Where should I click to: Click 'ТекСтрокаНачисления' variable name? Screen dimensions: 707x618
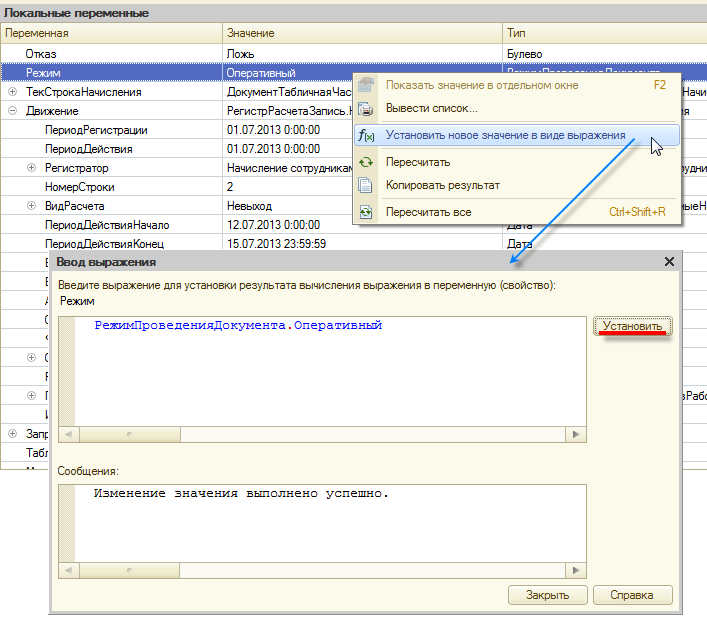click(x=83, y=92)
